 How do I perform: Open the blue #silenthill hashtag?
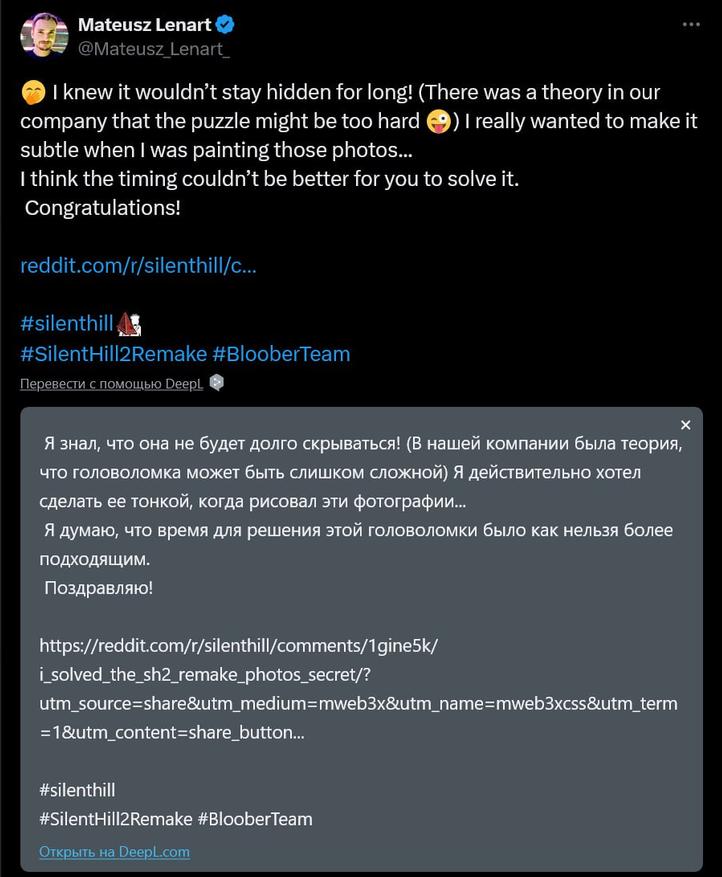[x=67, y=323]
